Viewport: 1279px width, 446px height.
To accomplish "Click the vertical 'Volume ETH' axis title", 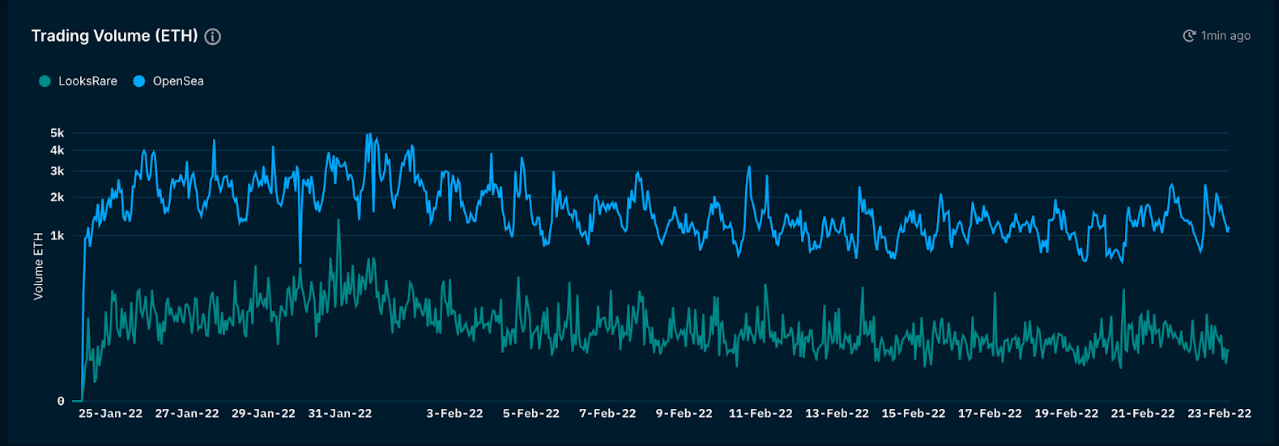I will click(39, 266).
